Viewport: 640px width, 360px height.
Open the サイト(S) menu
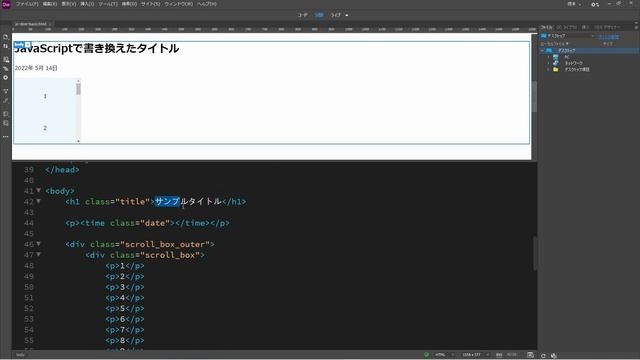click(150, 4)
